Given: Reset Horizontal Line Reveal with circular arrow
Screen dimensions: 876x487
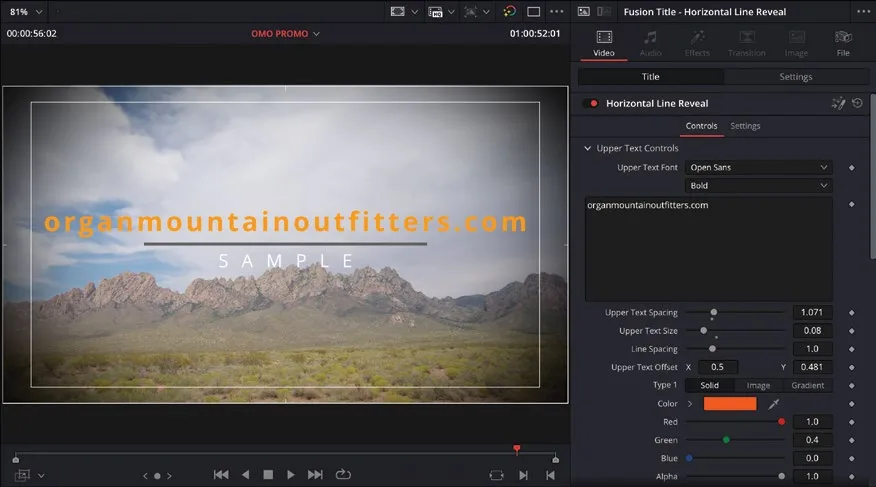Looking at the screenshot, I should pos(857,103).
